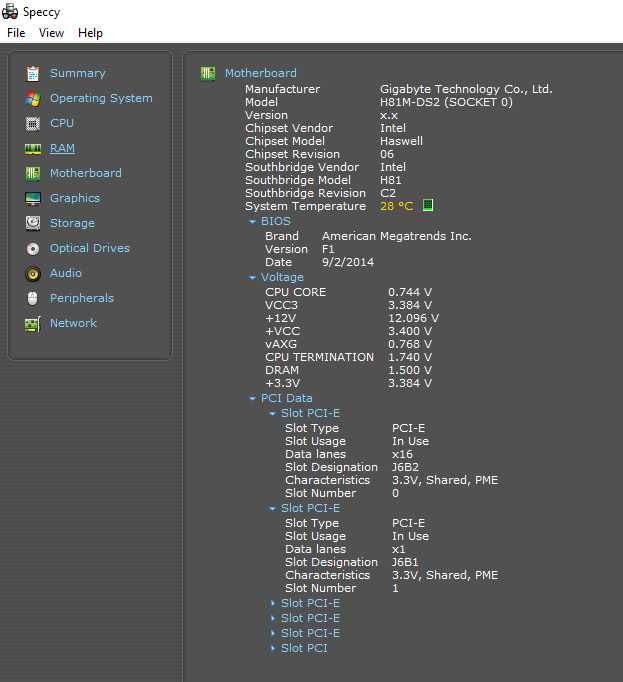The height and width of the screenshot is (682, 623).
Task: Click the Motherboard heading in main panel
Action: (x=261, y=73)
